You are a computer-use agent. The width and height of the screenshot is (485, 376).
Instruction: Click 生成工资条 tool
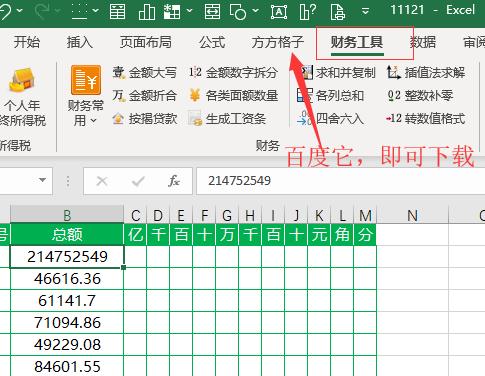[x=227, y=119]
